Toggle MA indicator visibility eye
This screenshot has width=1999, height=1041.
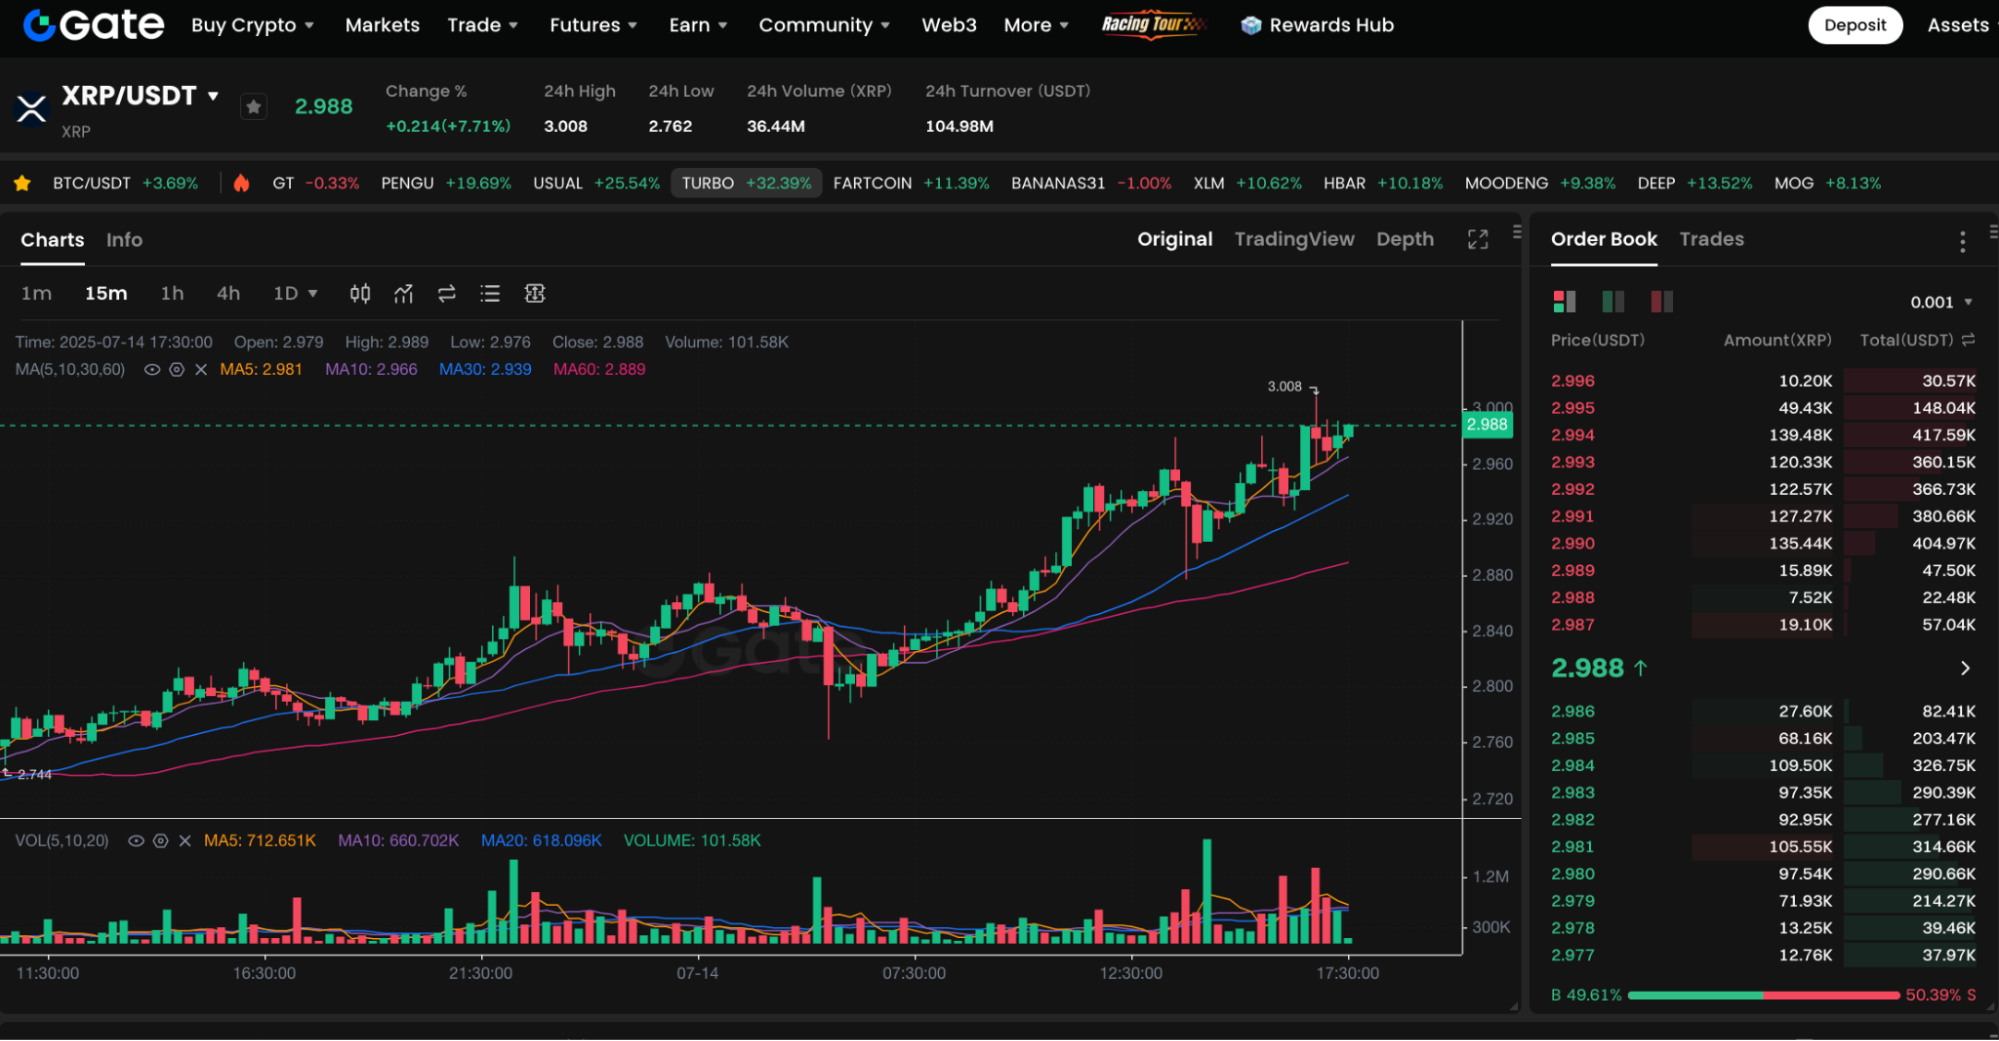tap(152, 369)
